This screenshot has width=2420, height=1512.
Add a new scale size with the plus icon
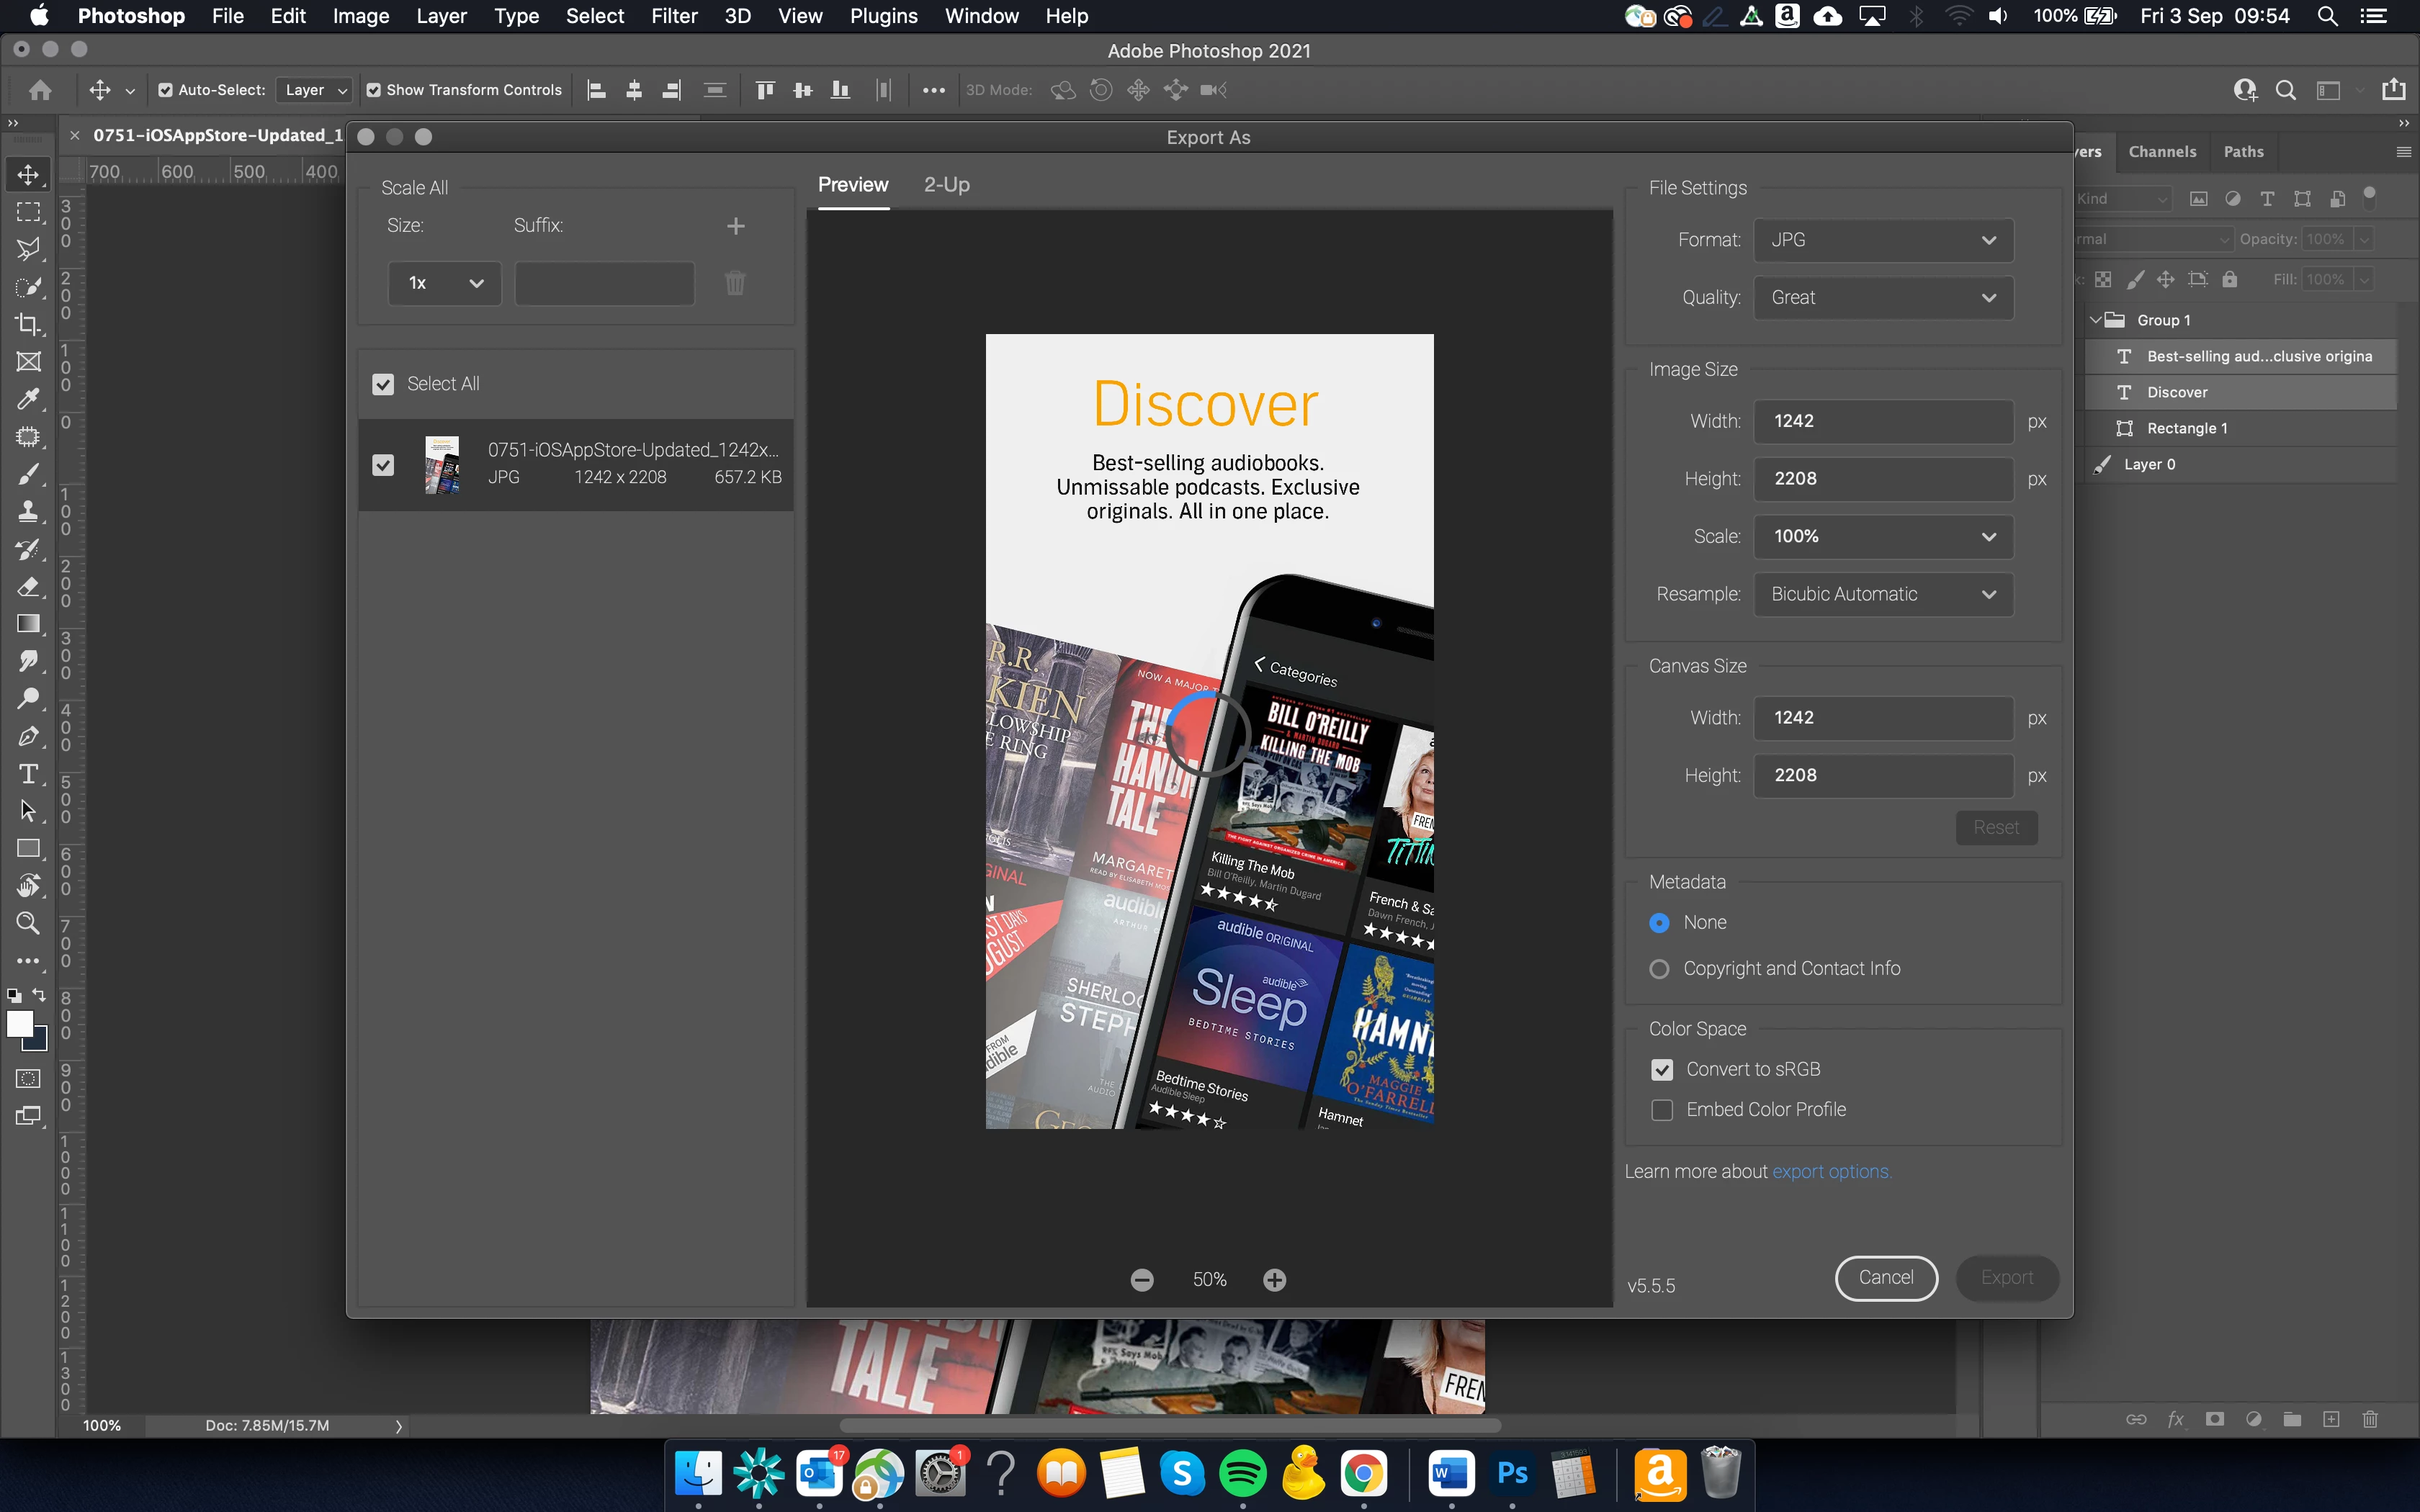point(735,226)
